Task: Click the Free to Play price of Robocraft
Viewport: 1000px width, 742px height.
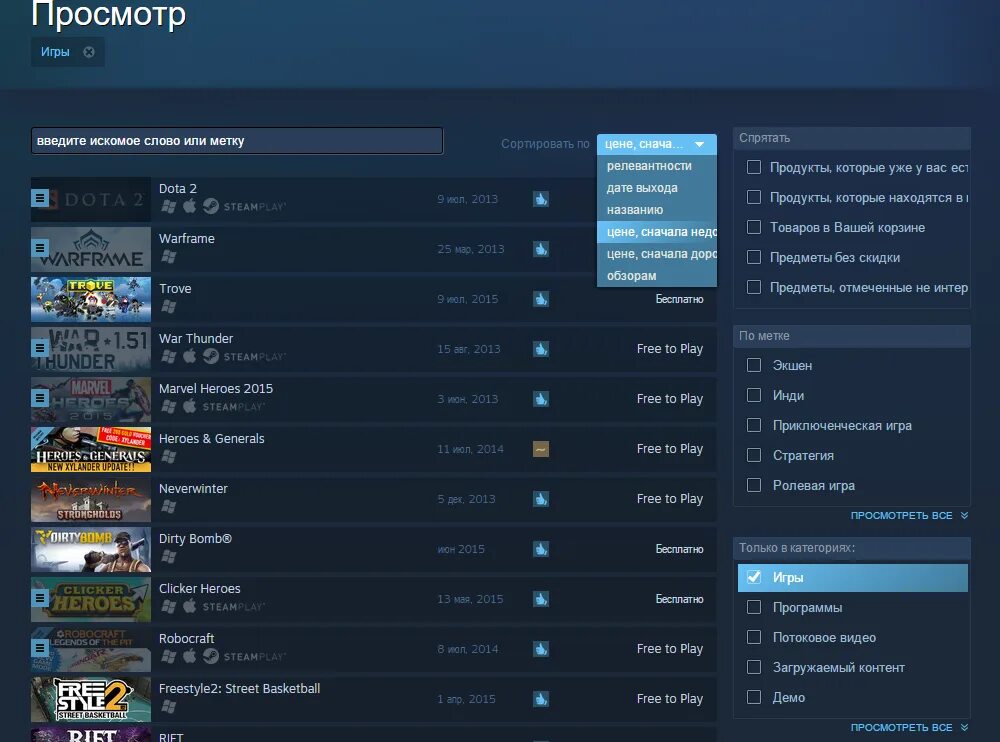Action: [670, 649]
